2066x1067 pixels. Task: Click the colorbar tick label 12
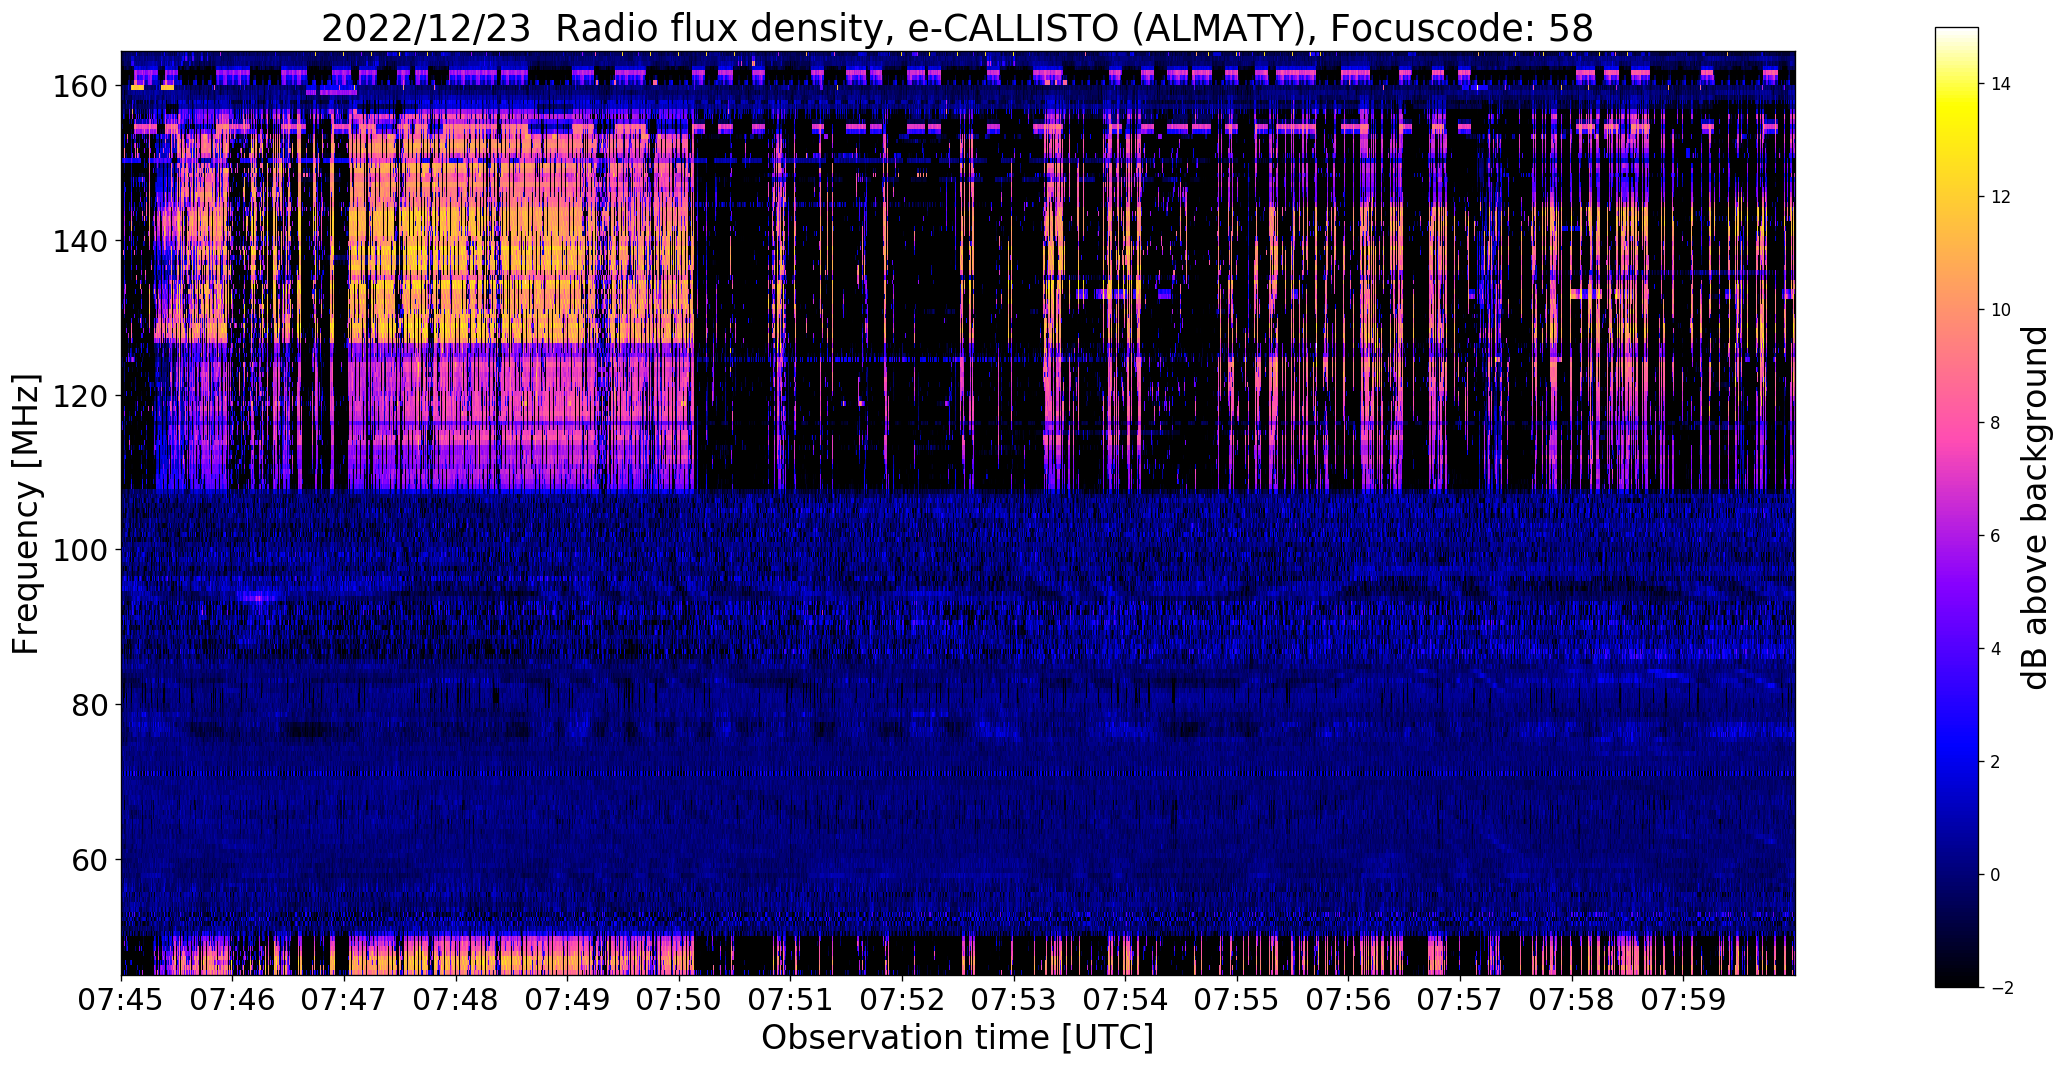pyautogui.click(x=2001, y=197)
